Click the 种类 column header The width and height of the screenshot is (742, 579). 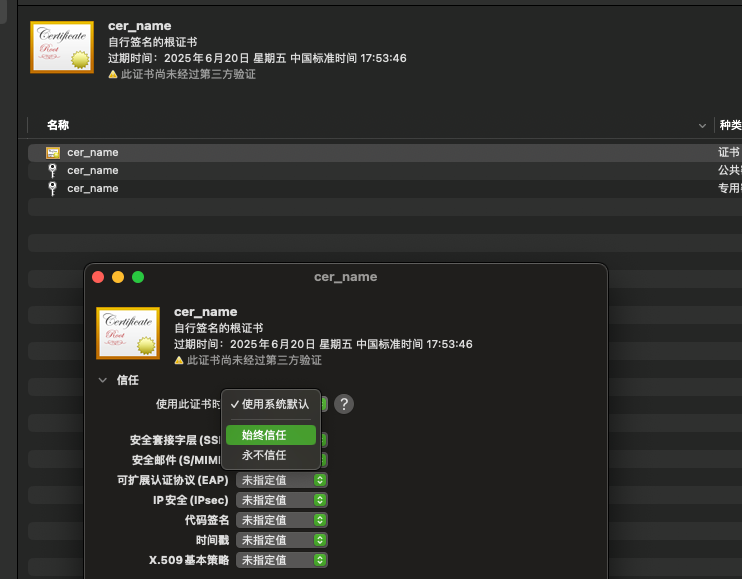pos(730,125)
